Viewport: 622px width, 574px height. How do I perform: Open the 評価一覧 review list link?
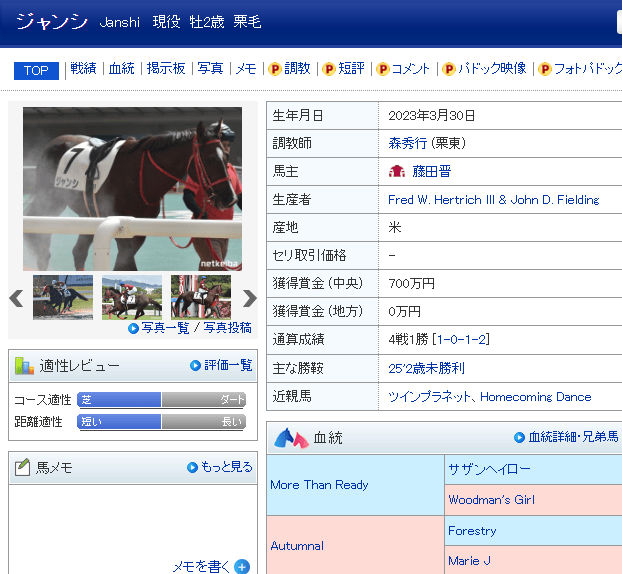click(x=228, y=365)
